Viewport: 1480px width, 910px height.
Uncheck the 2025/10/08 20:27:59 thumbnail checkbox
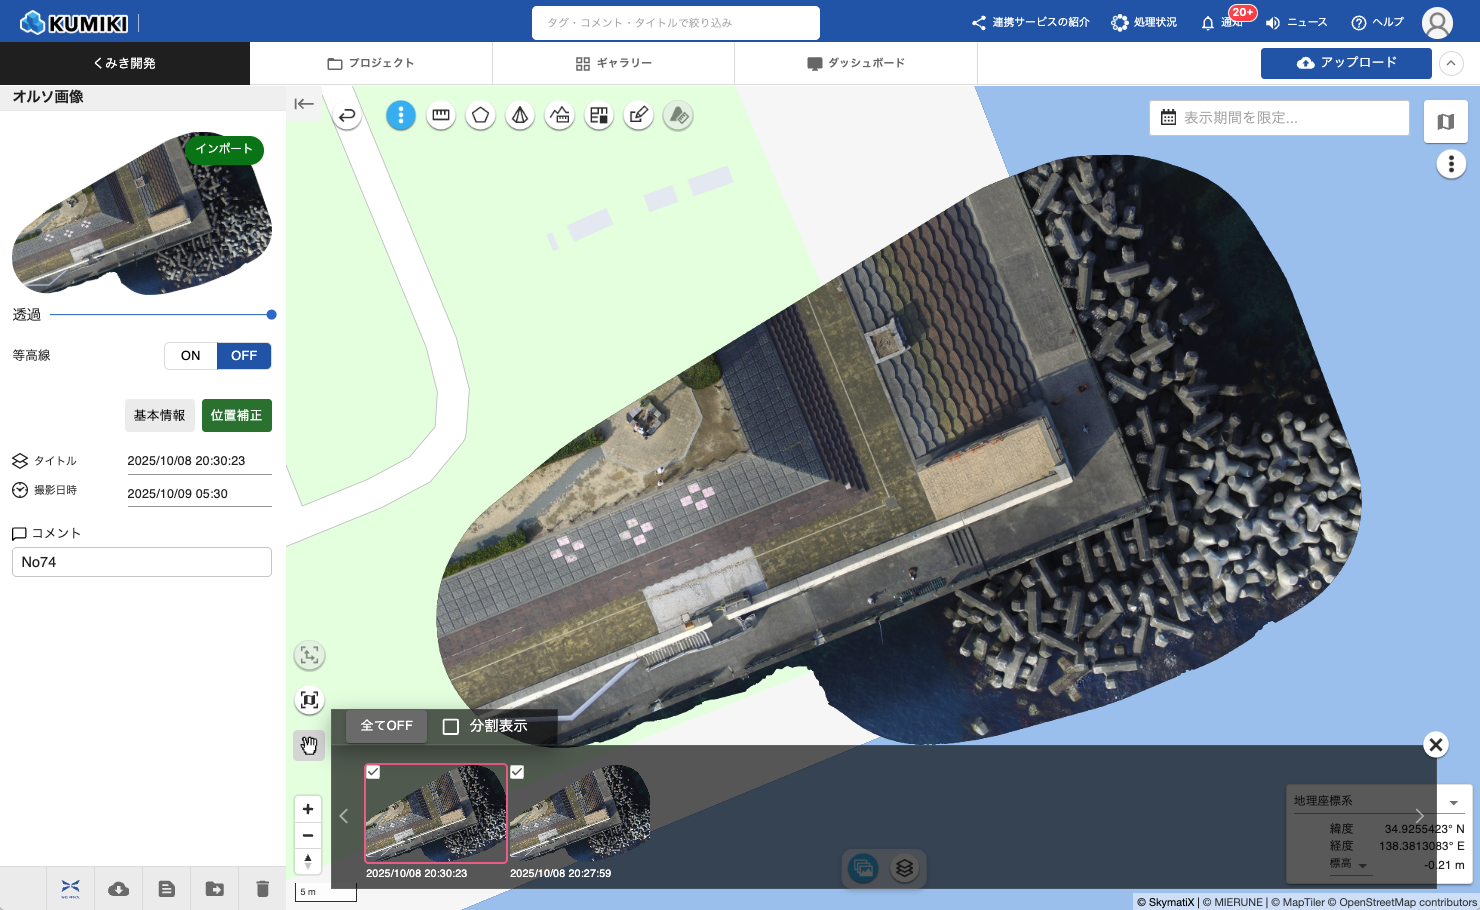point(517,772)
